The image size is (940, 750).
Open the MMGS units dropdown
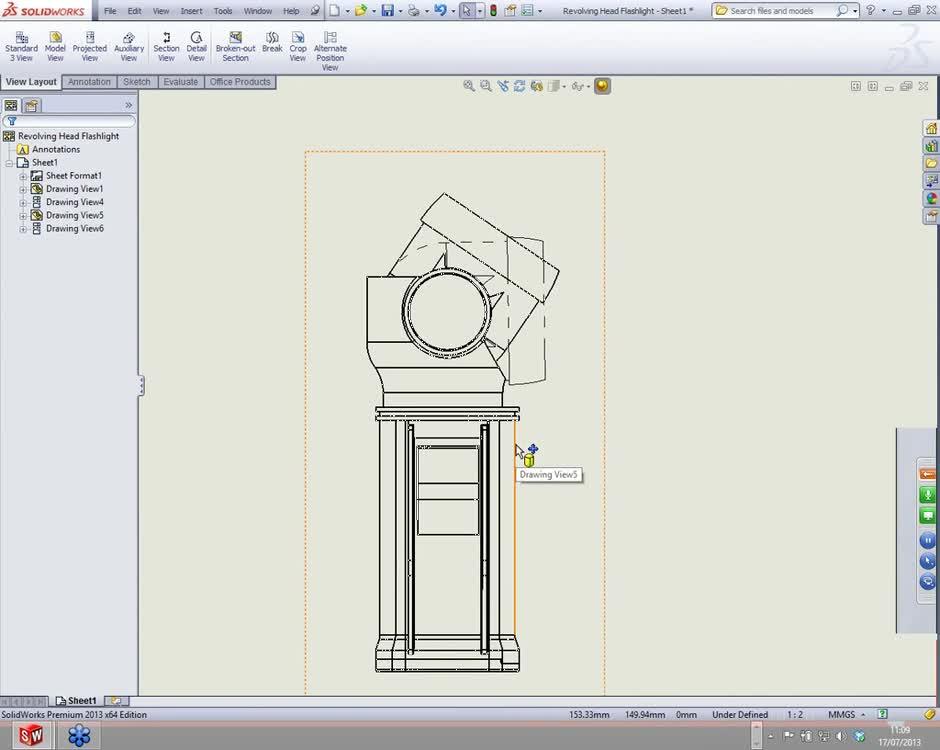(x=861, y=714)
